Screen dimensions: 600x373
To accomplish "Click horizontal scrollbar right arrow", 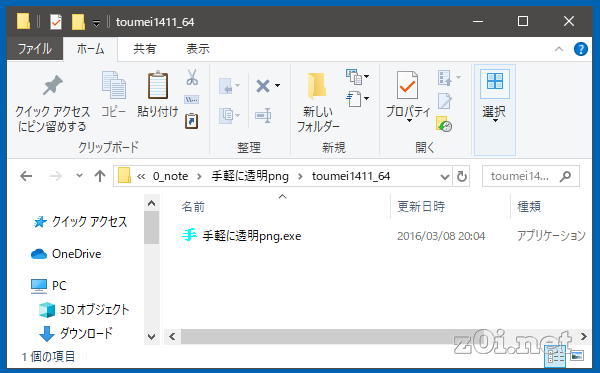I will [x=584, y=337].
